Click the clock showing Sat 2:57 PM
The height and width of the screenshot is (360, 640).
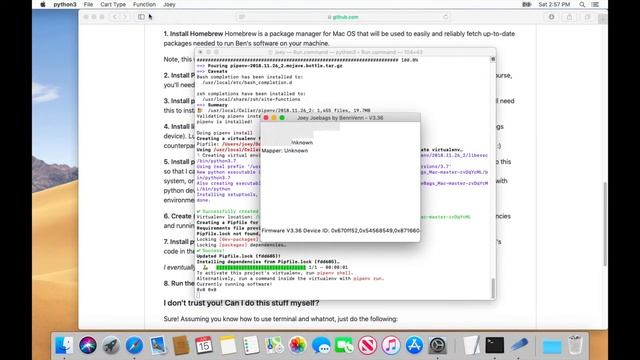554,4
